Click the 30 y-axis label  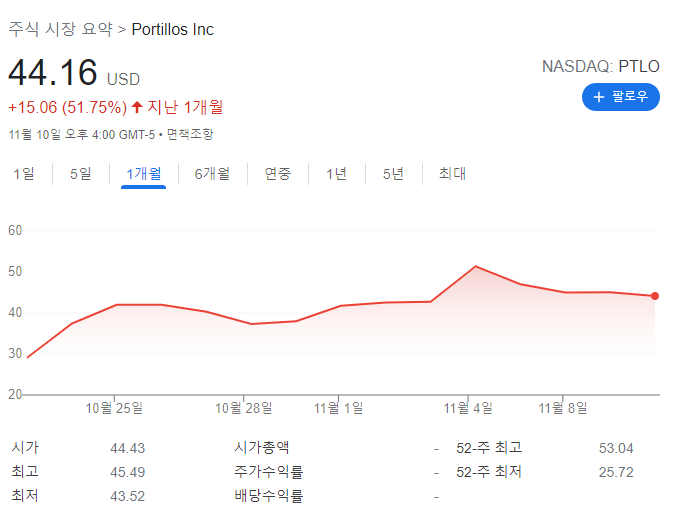15,353
